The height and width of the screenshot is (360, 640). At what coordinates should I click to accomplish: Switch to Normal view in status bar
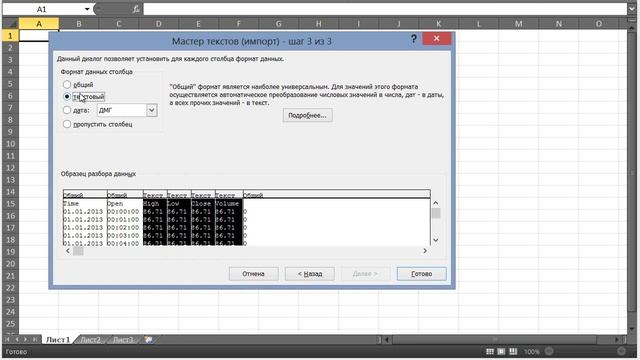coord(490,351)
